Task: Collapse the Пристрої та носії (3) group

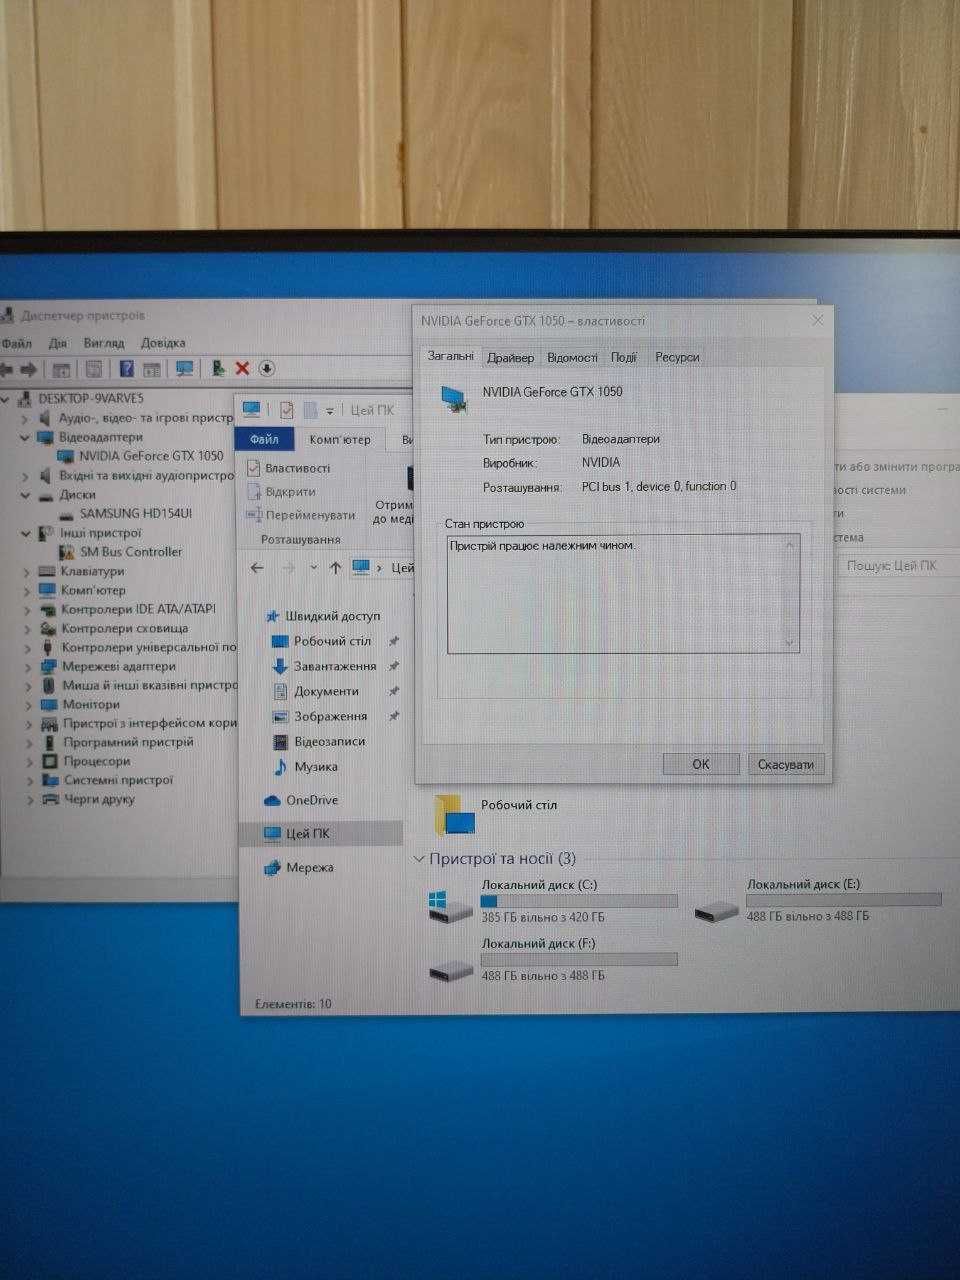Action: (419, 859)
